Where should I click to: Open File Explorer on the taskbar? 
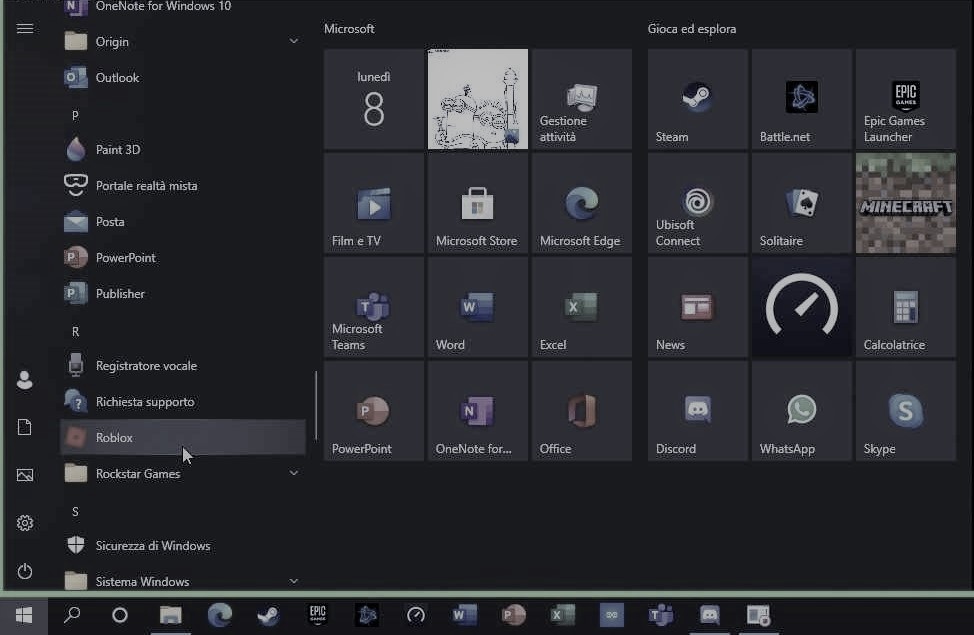click(170, 616)
